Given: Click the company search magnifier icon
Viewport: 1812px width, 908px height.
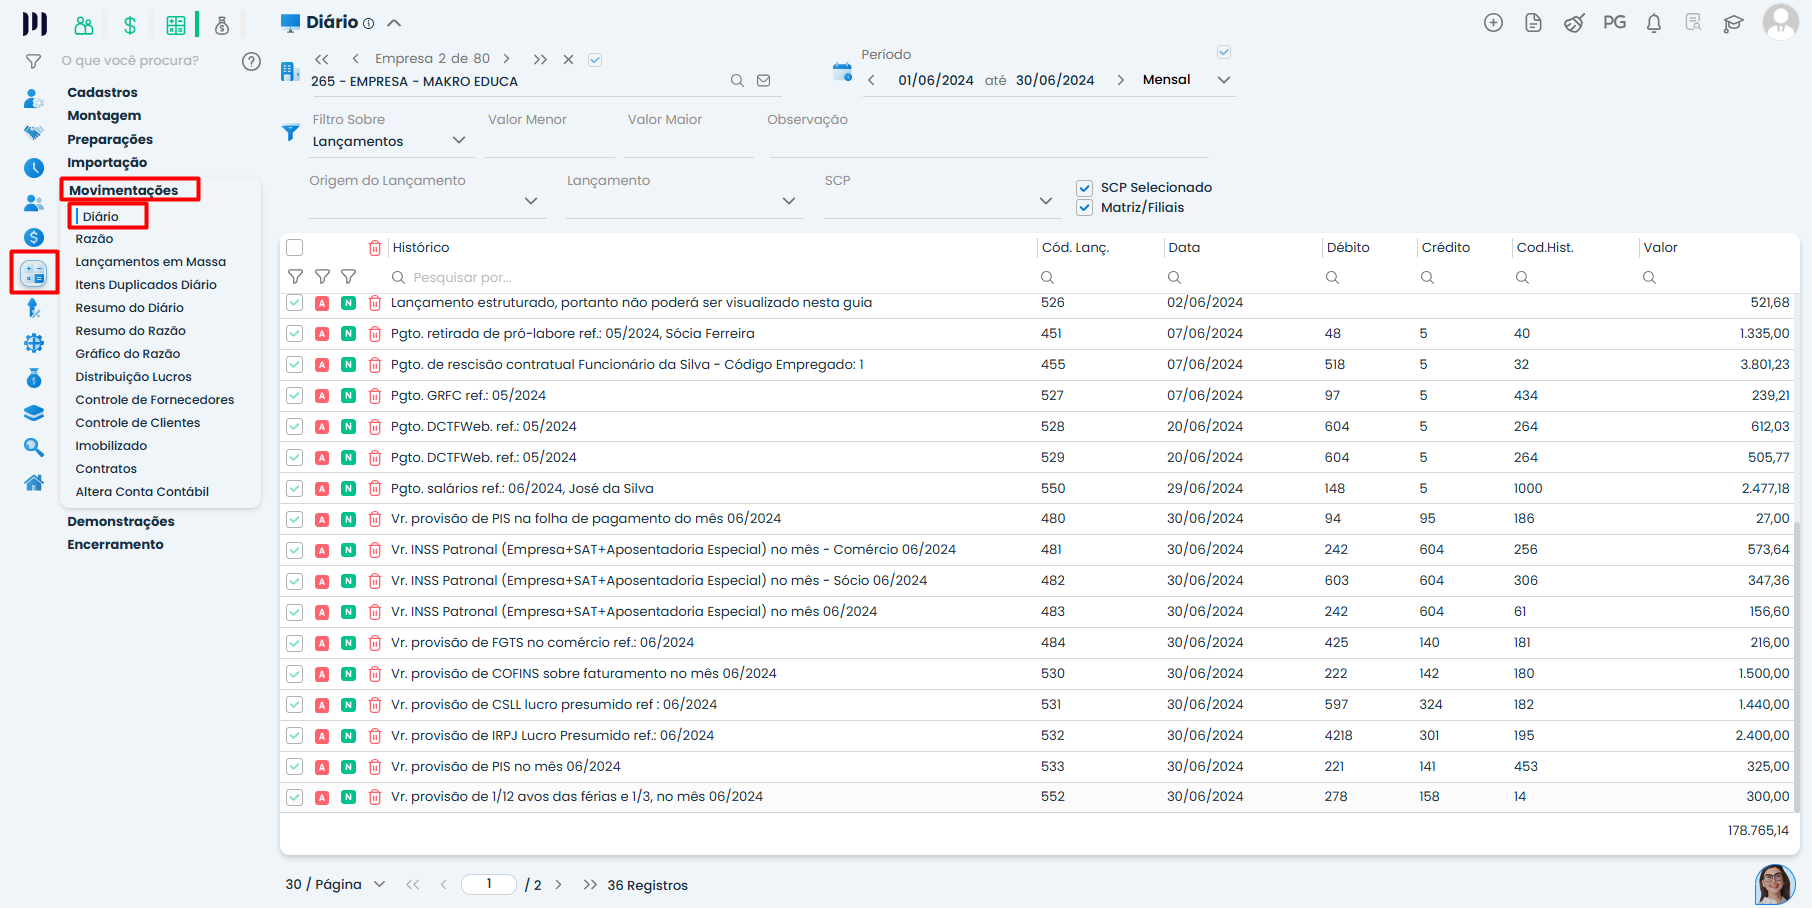Looking at the screenshot, I should (x=737, y=81).
